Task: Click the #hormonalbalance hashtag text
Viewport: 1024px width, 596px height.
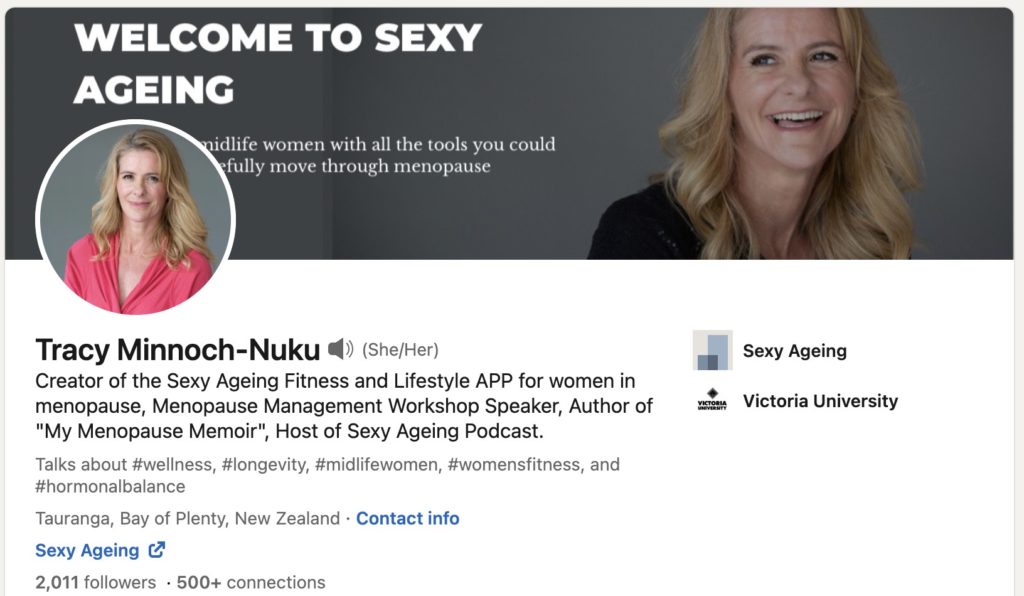Action: click(110, 486)
